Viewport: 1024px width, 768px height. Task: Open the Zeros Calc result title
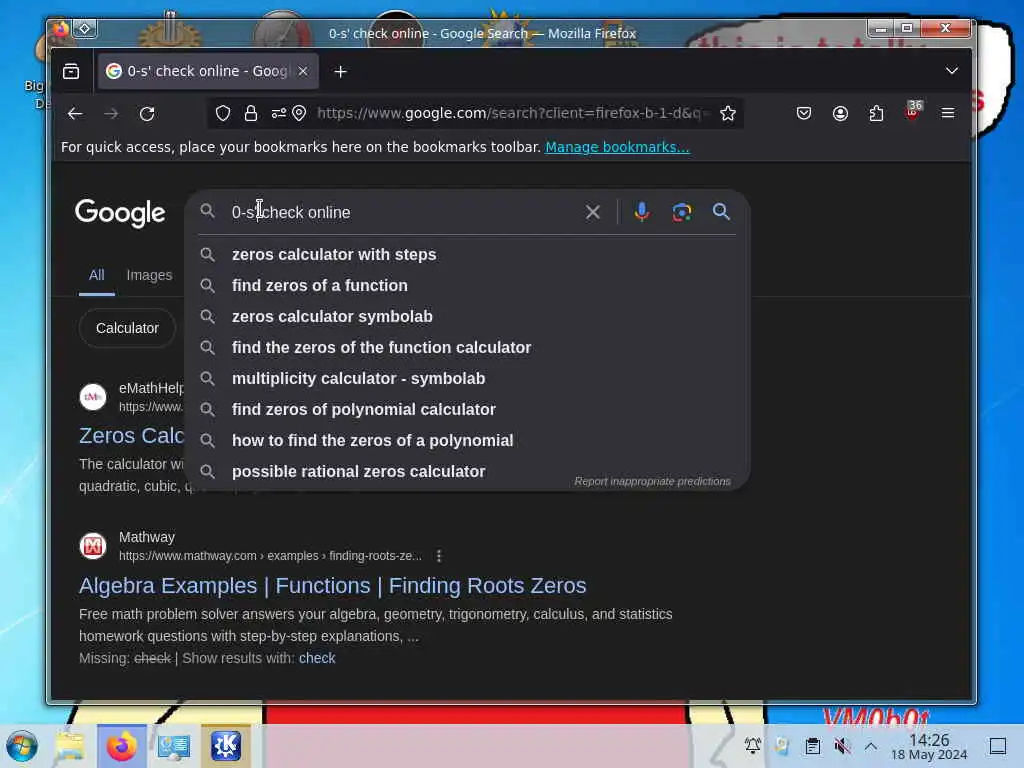131,436
